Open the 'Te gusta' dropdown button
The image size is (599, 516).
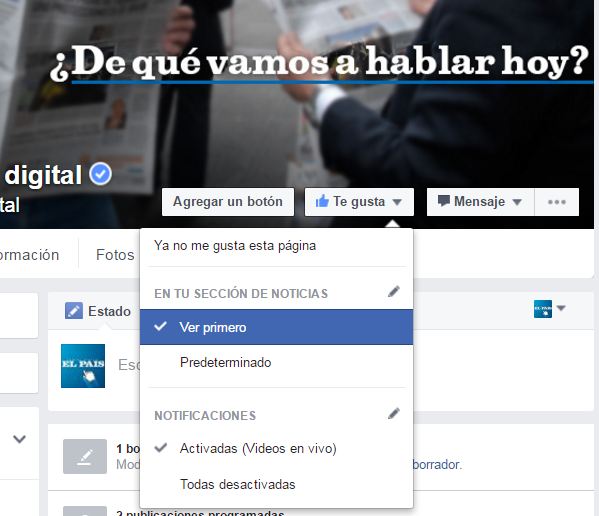(359, 202)
